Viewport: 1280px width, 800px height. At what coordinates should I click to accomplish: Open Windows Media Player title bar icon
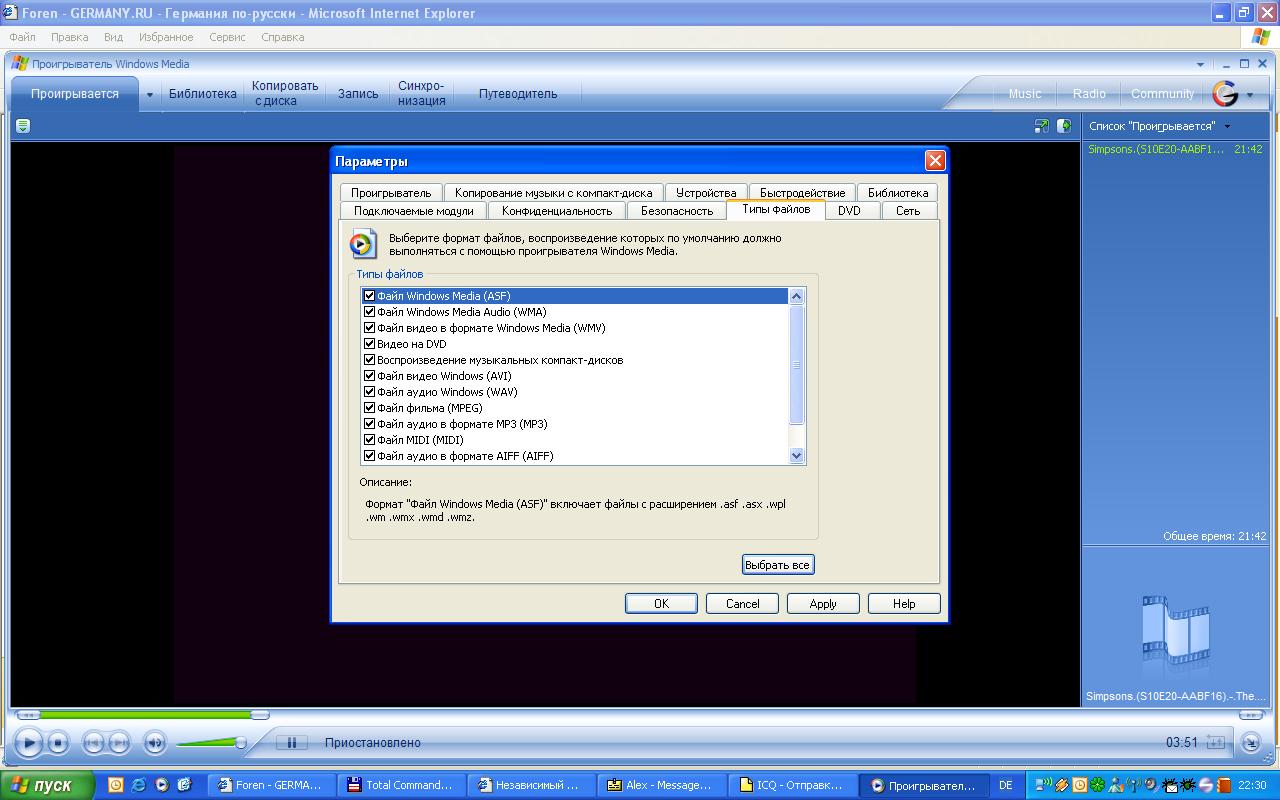click(19, 63)
